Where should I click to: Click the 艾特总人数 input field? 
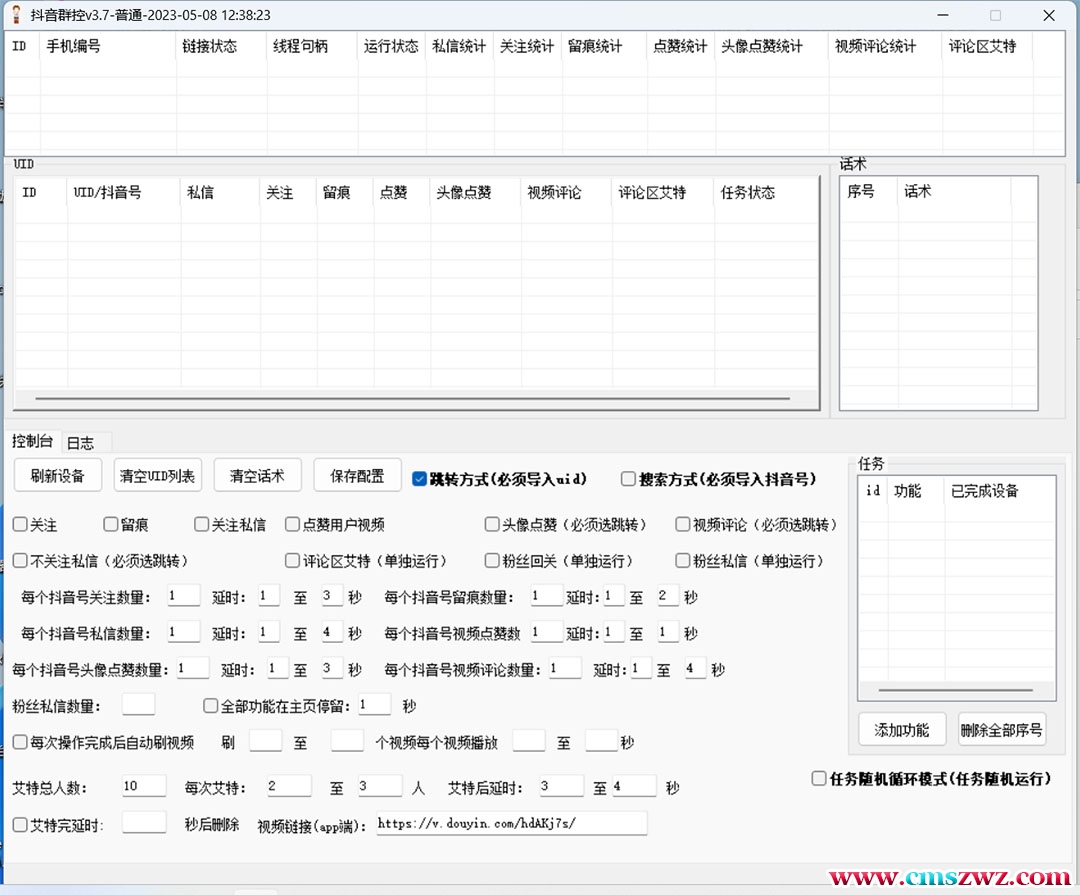pos(143,786)
